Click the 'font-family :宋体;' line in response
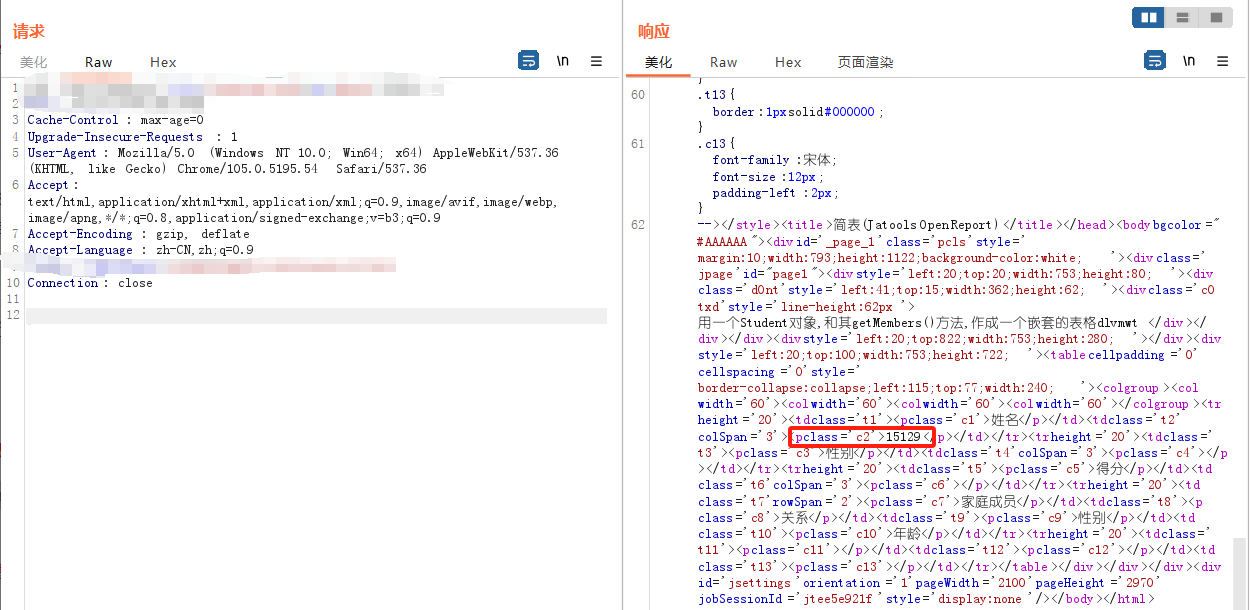 point(775,160)
